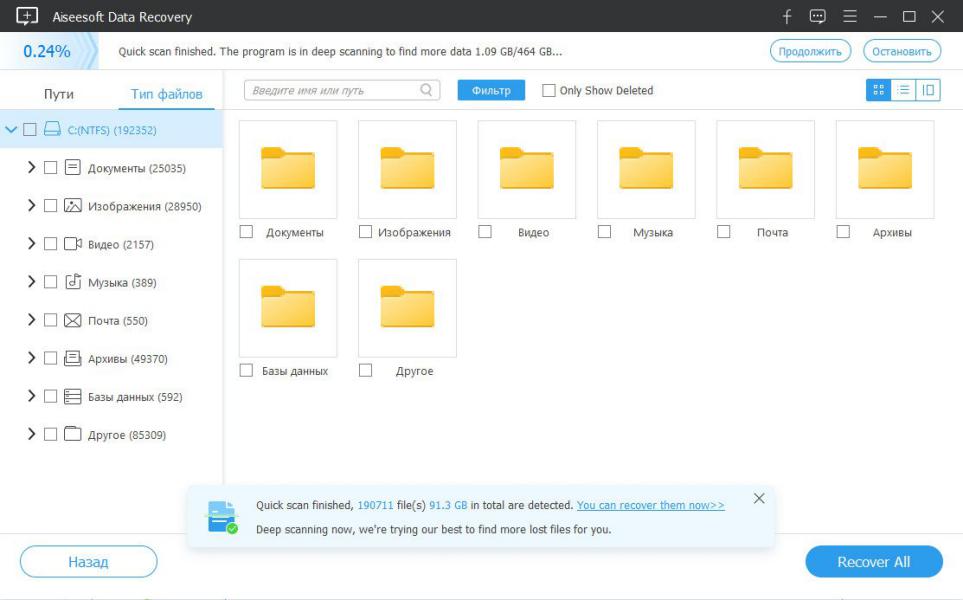
Task: Click the Музыка tree note icon
Action: 73,281
